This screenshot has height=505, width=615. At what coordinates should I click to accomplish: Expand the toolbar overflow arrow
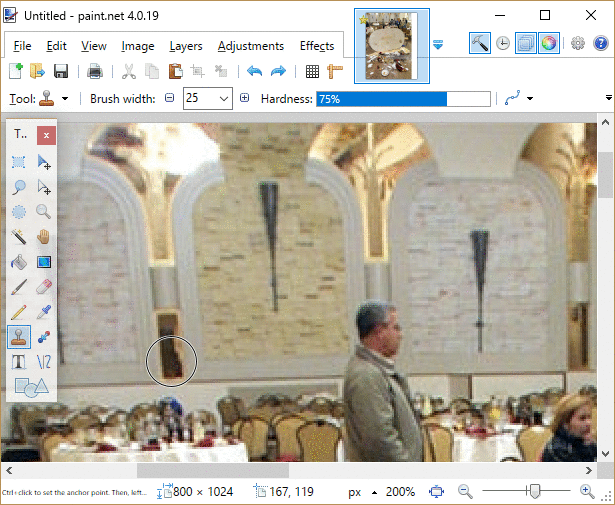(609, 97)
